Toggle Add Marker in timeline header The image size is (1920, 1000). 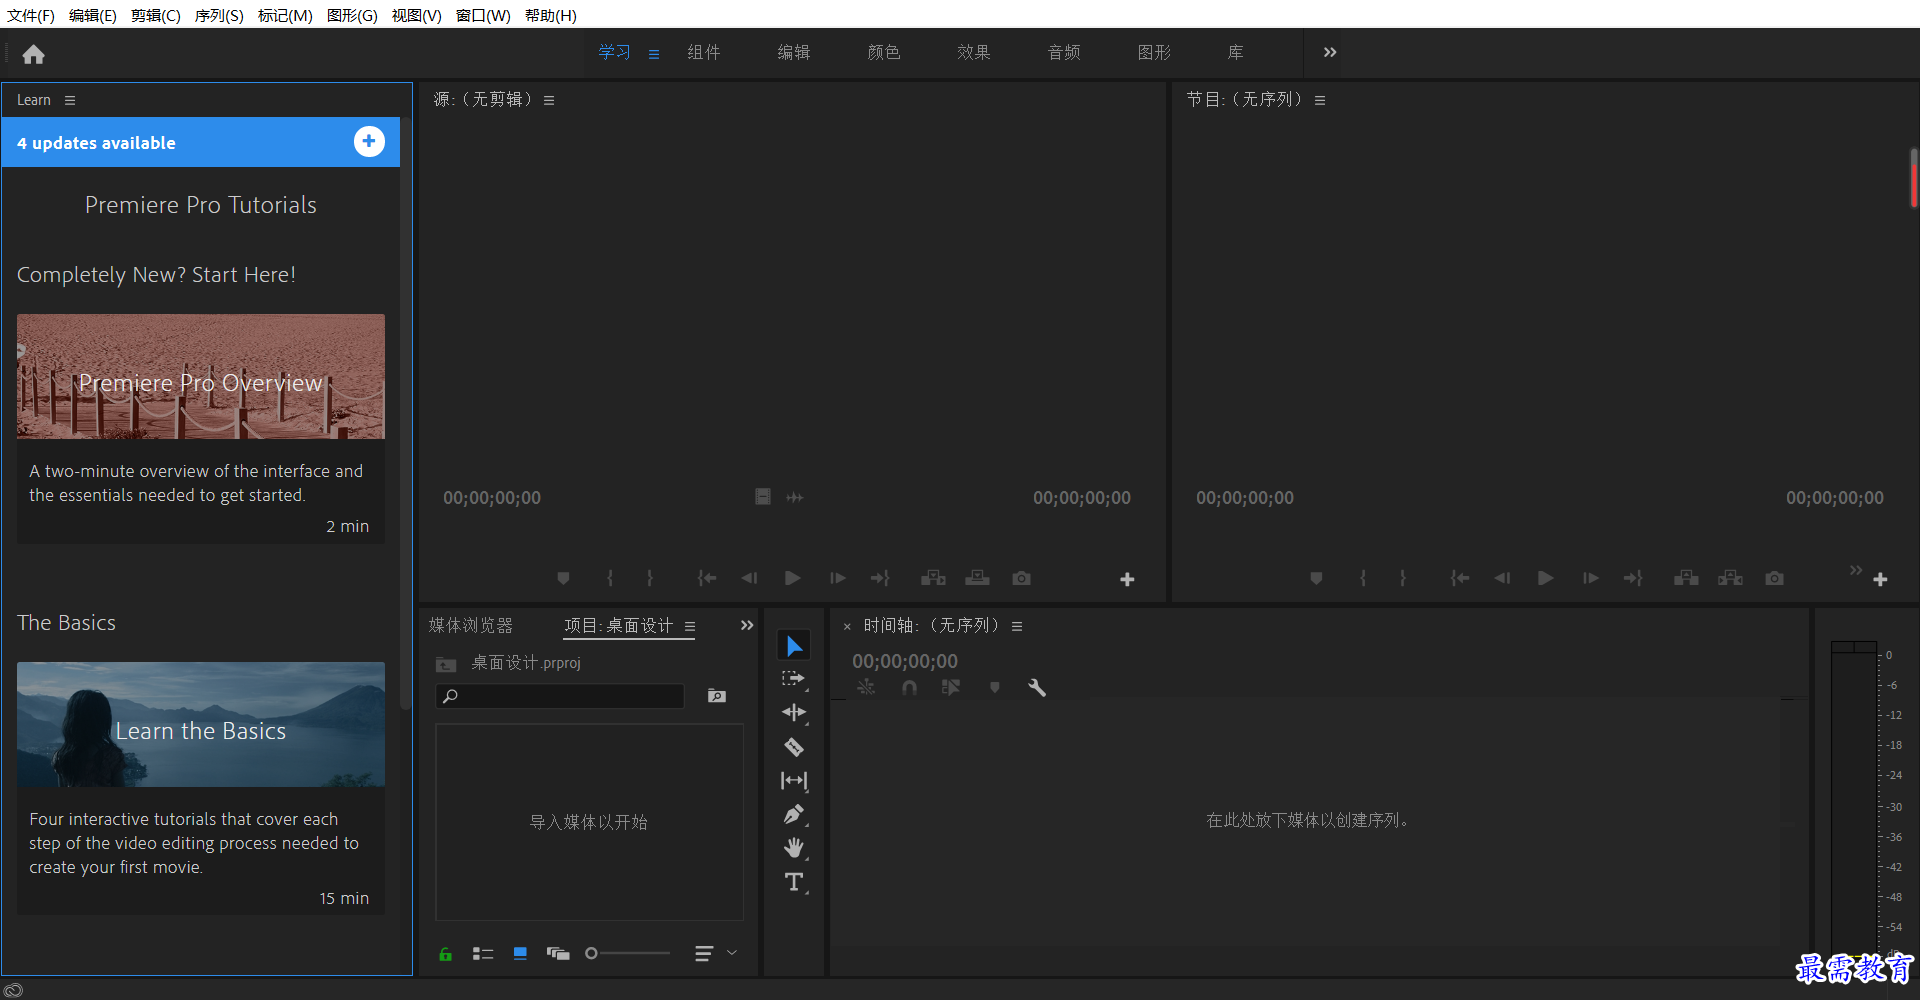click(994, 687)
